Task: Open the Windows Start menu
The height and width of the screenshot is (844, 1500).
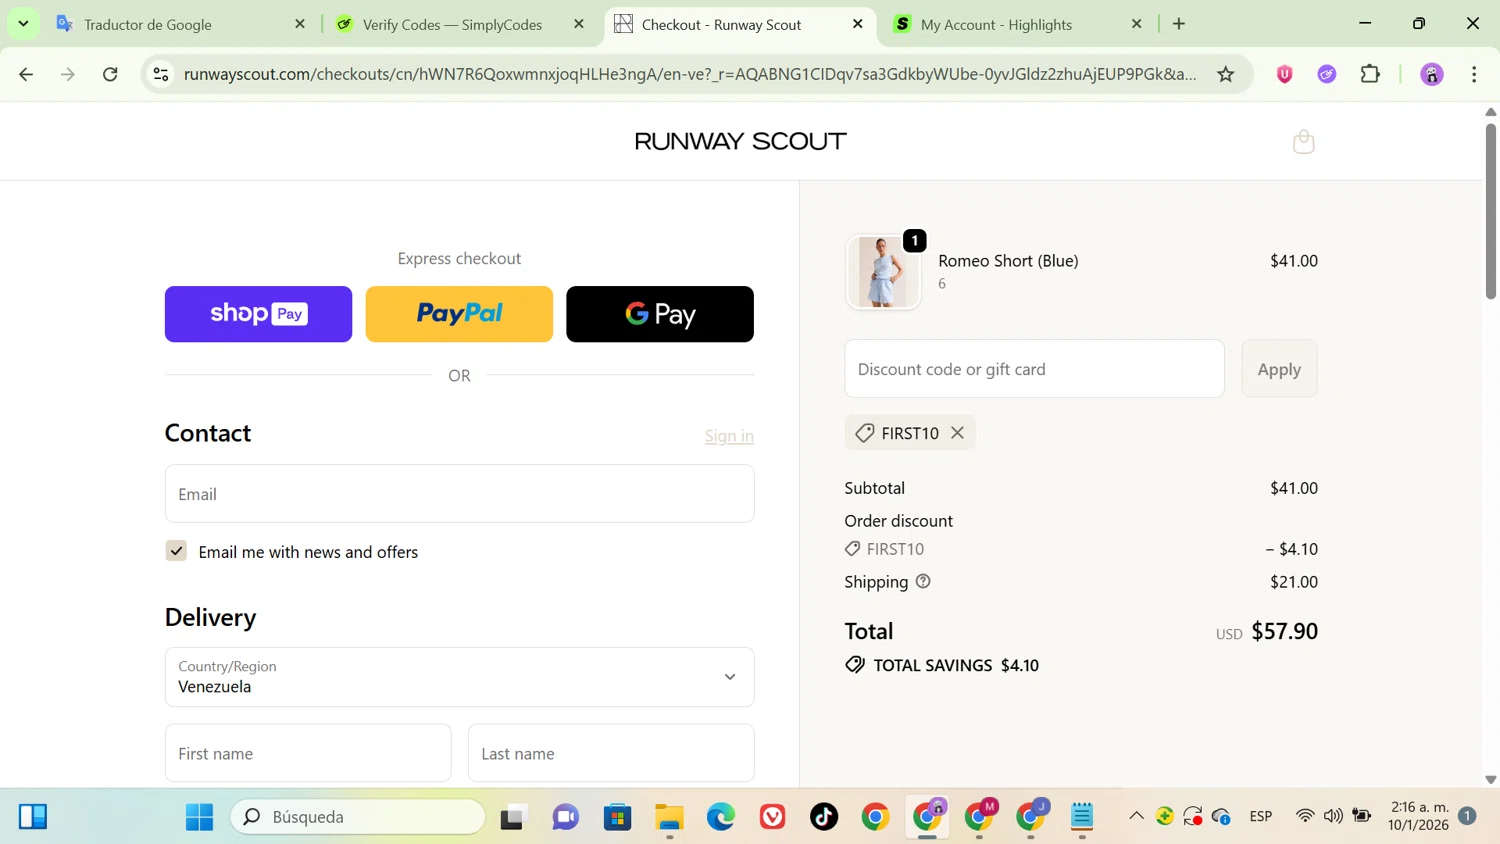Action: [199, 817]
